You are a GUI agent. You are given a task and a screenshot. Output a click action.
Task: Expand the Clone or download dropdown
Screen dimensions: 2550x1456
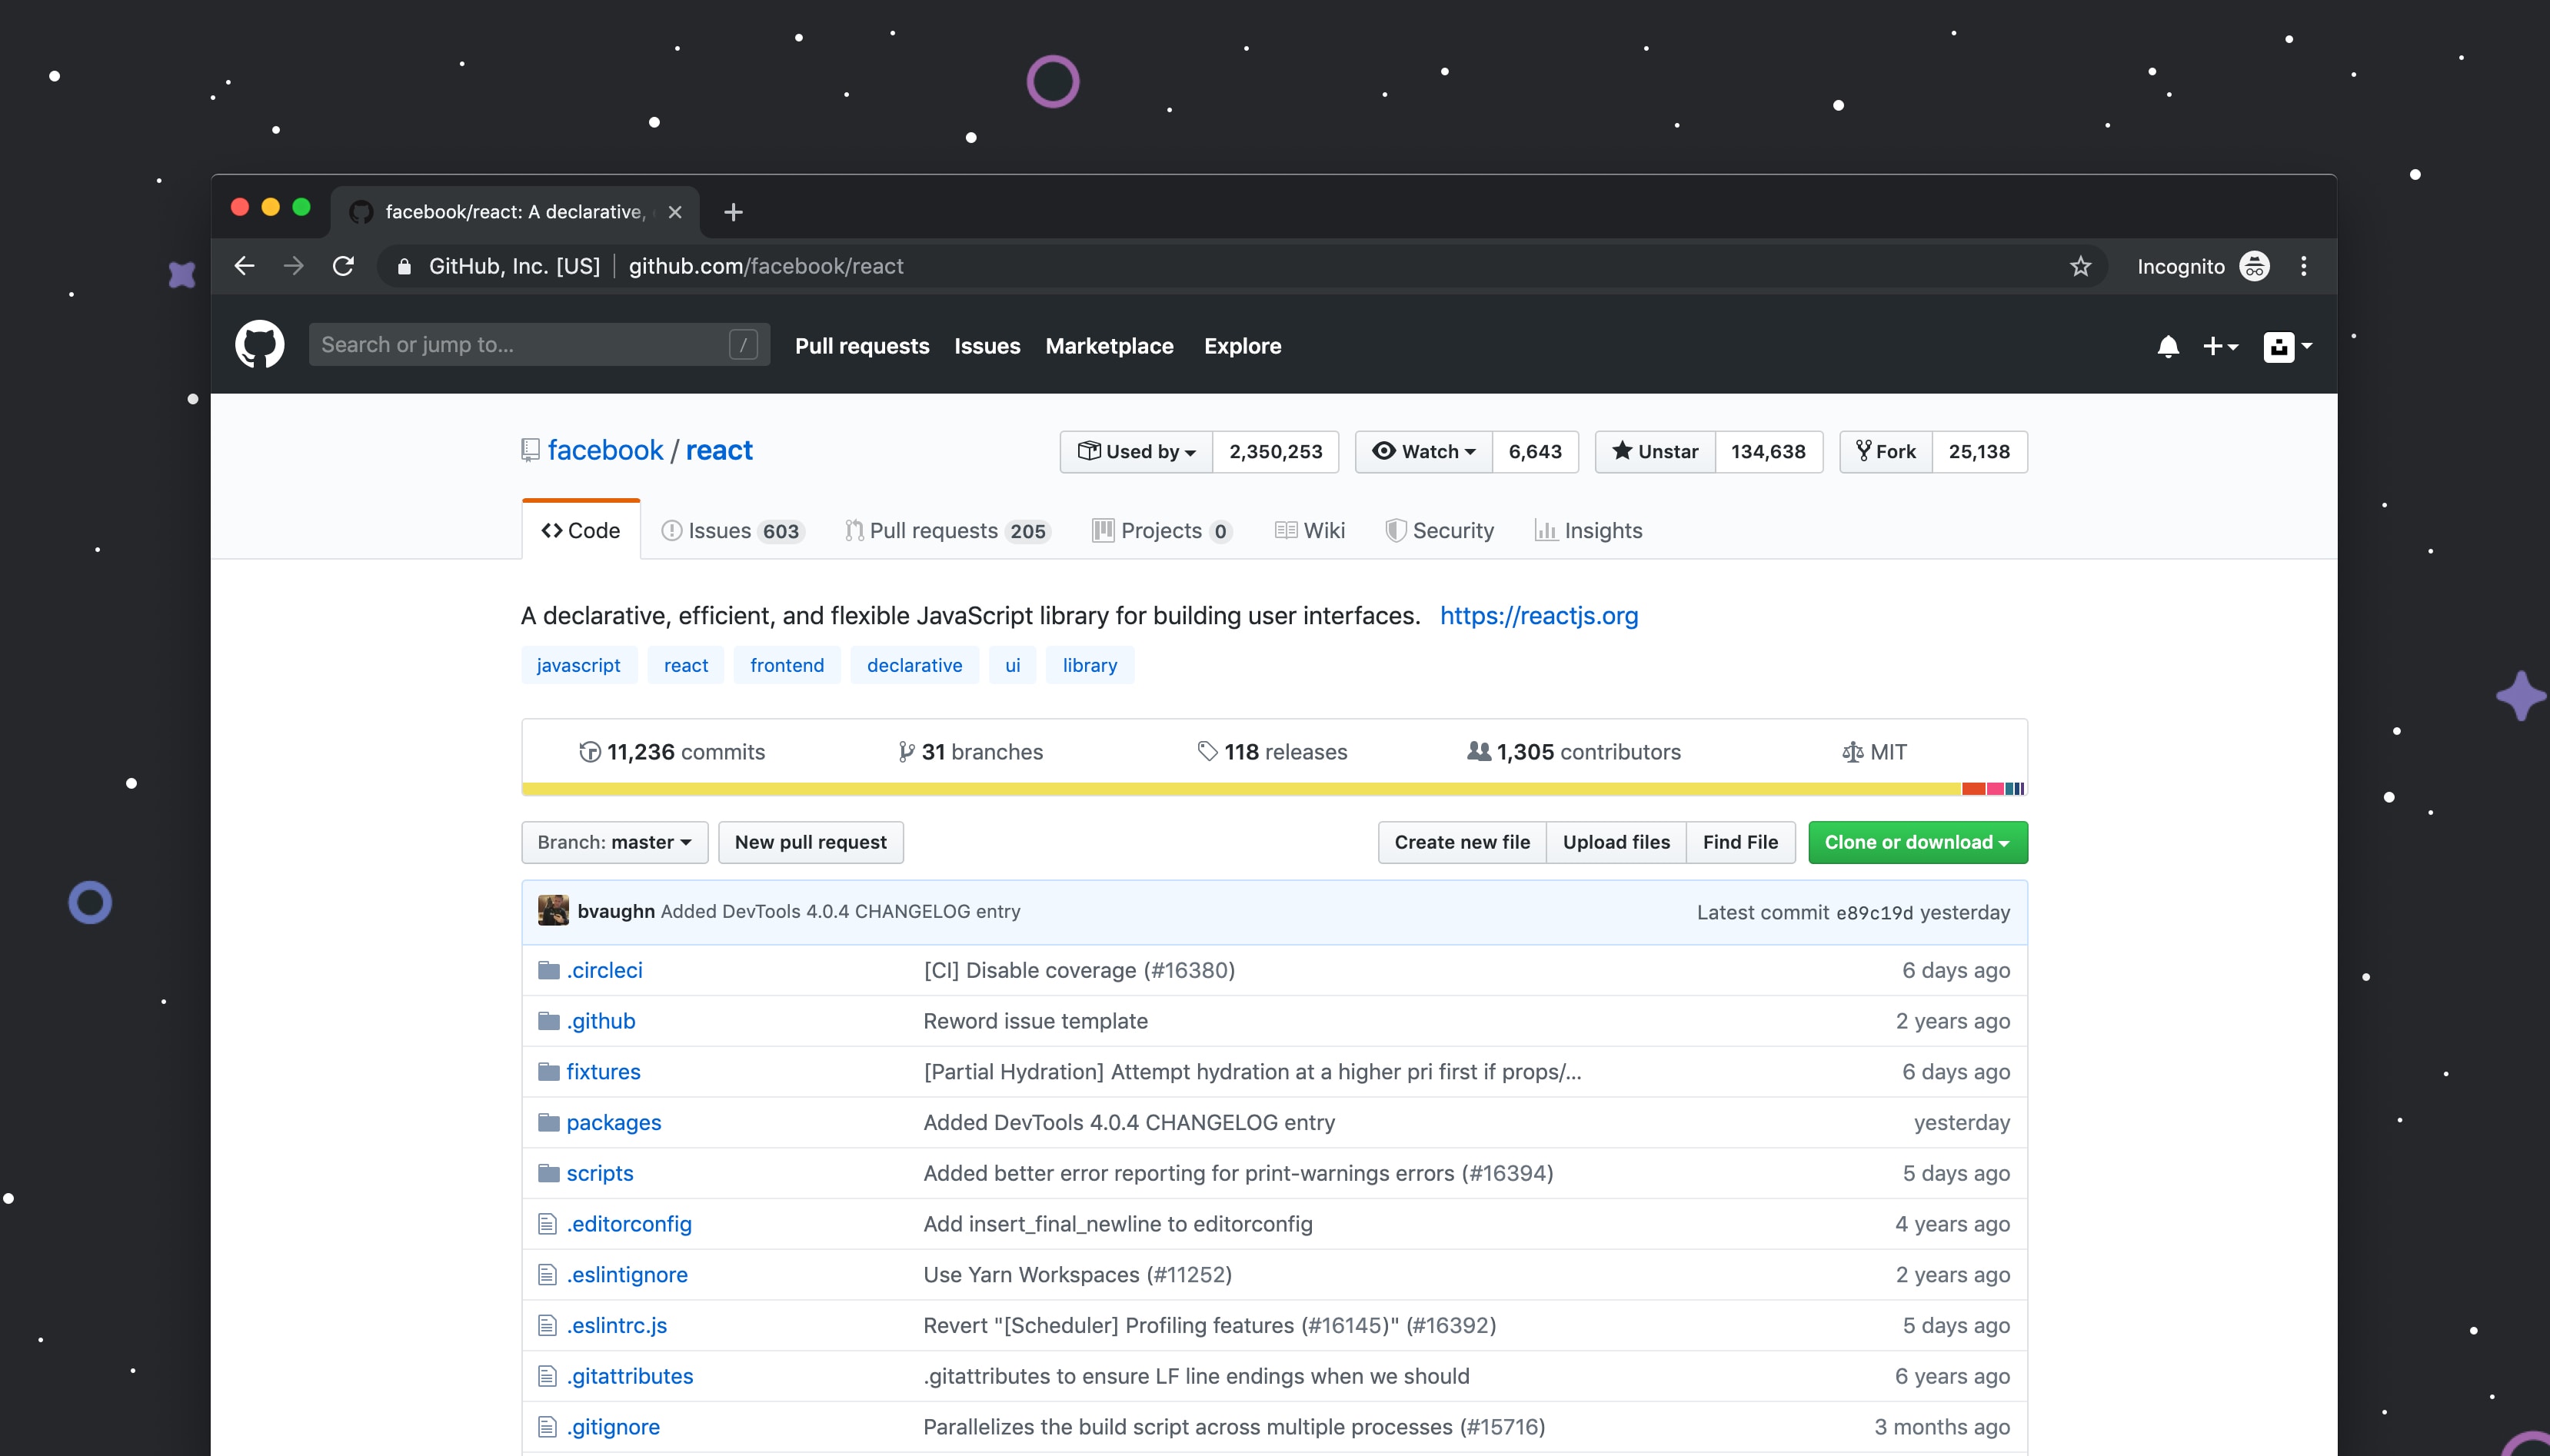point(1914,842)
